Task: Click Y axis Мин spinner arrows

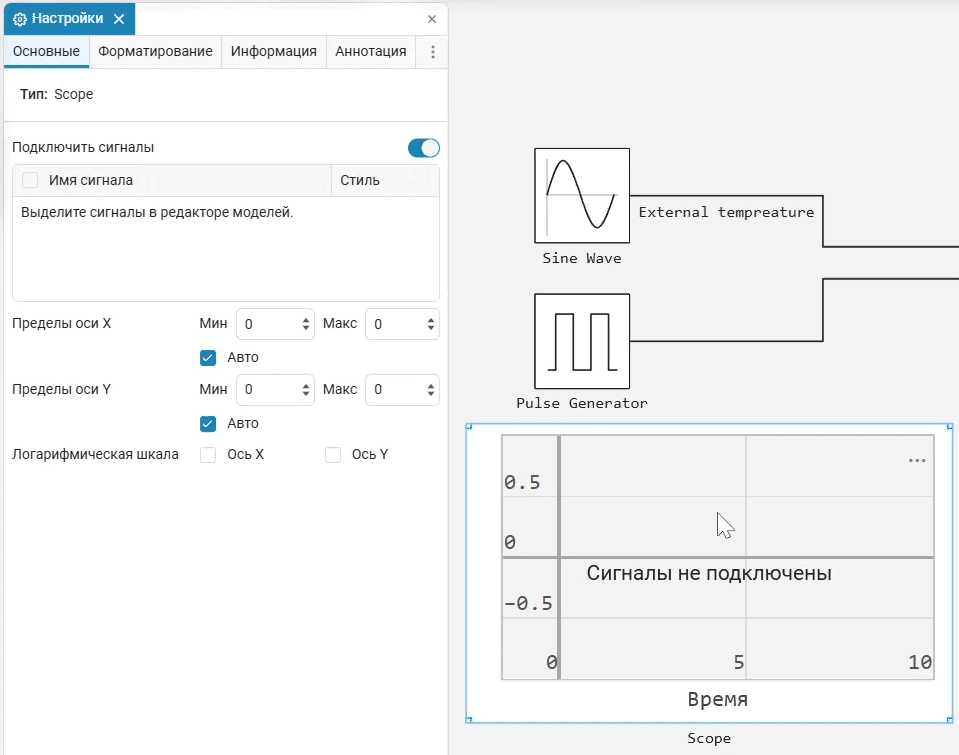Action: (x=306, y=390)
